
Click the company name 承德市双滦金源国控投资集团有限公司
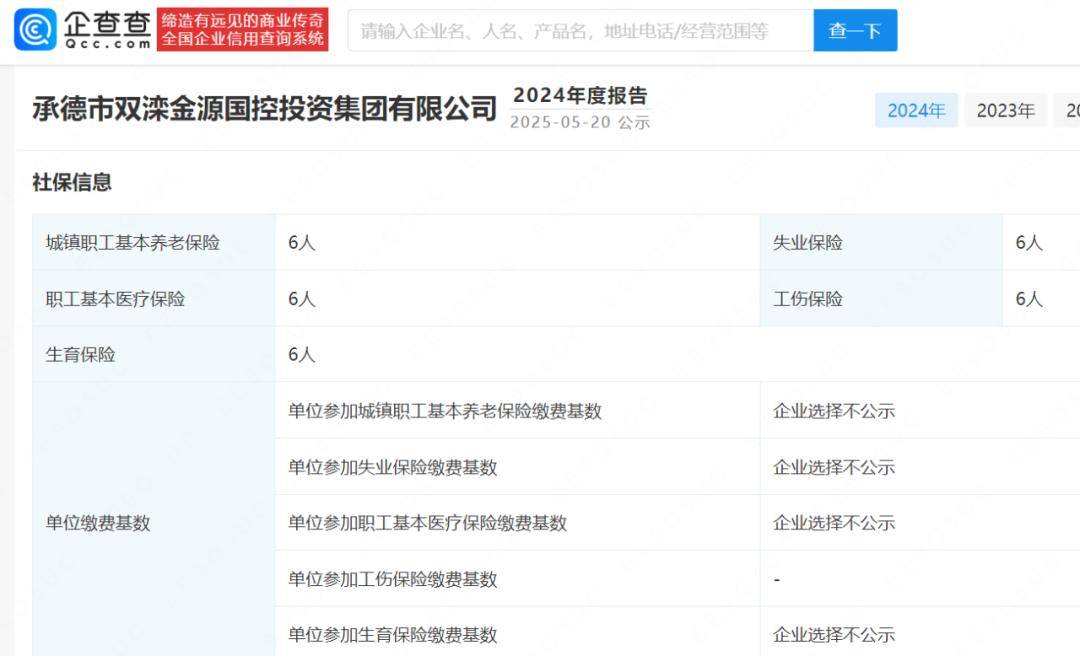tap(265, 108)
